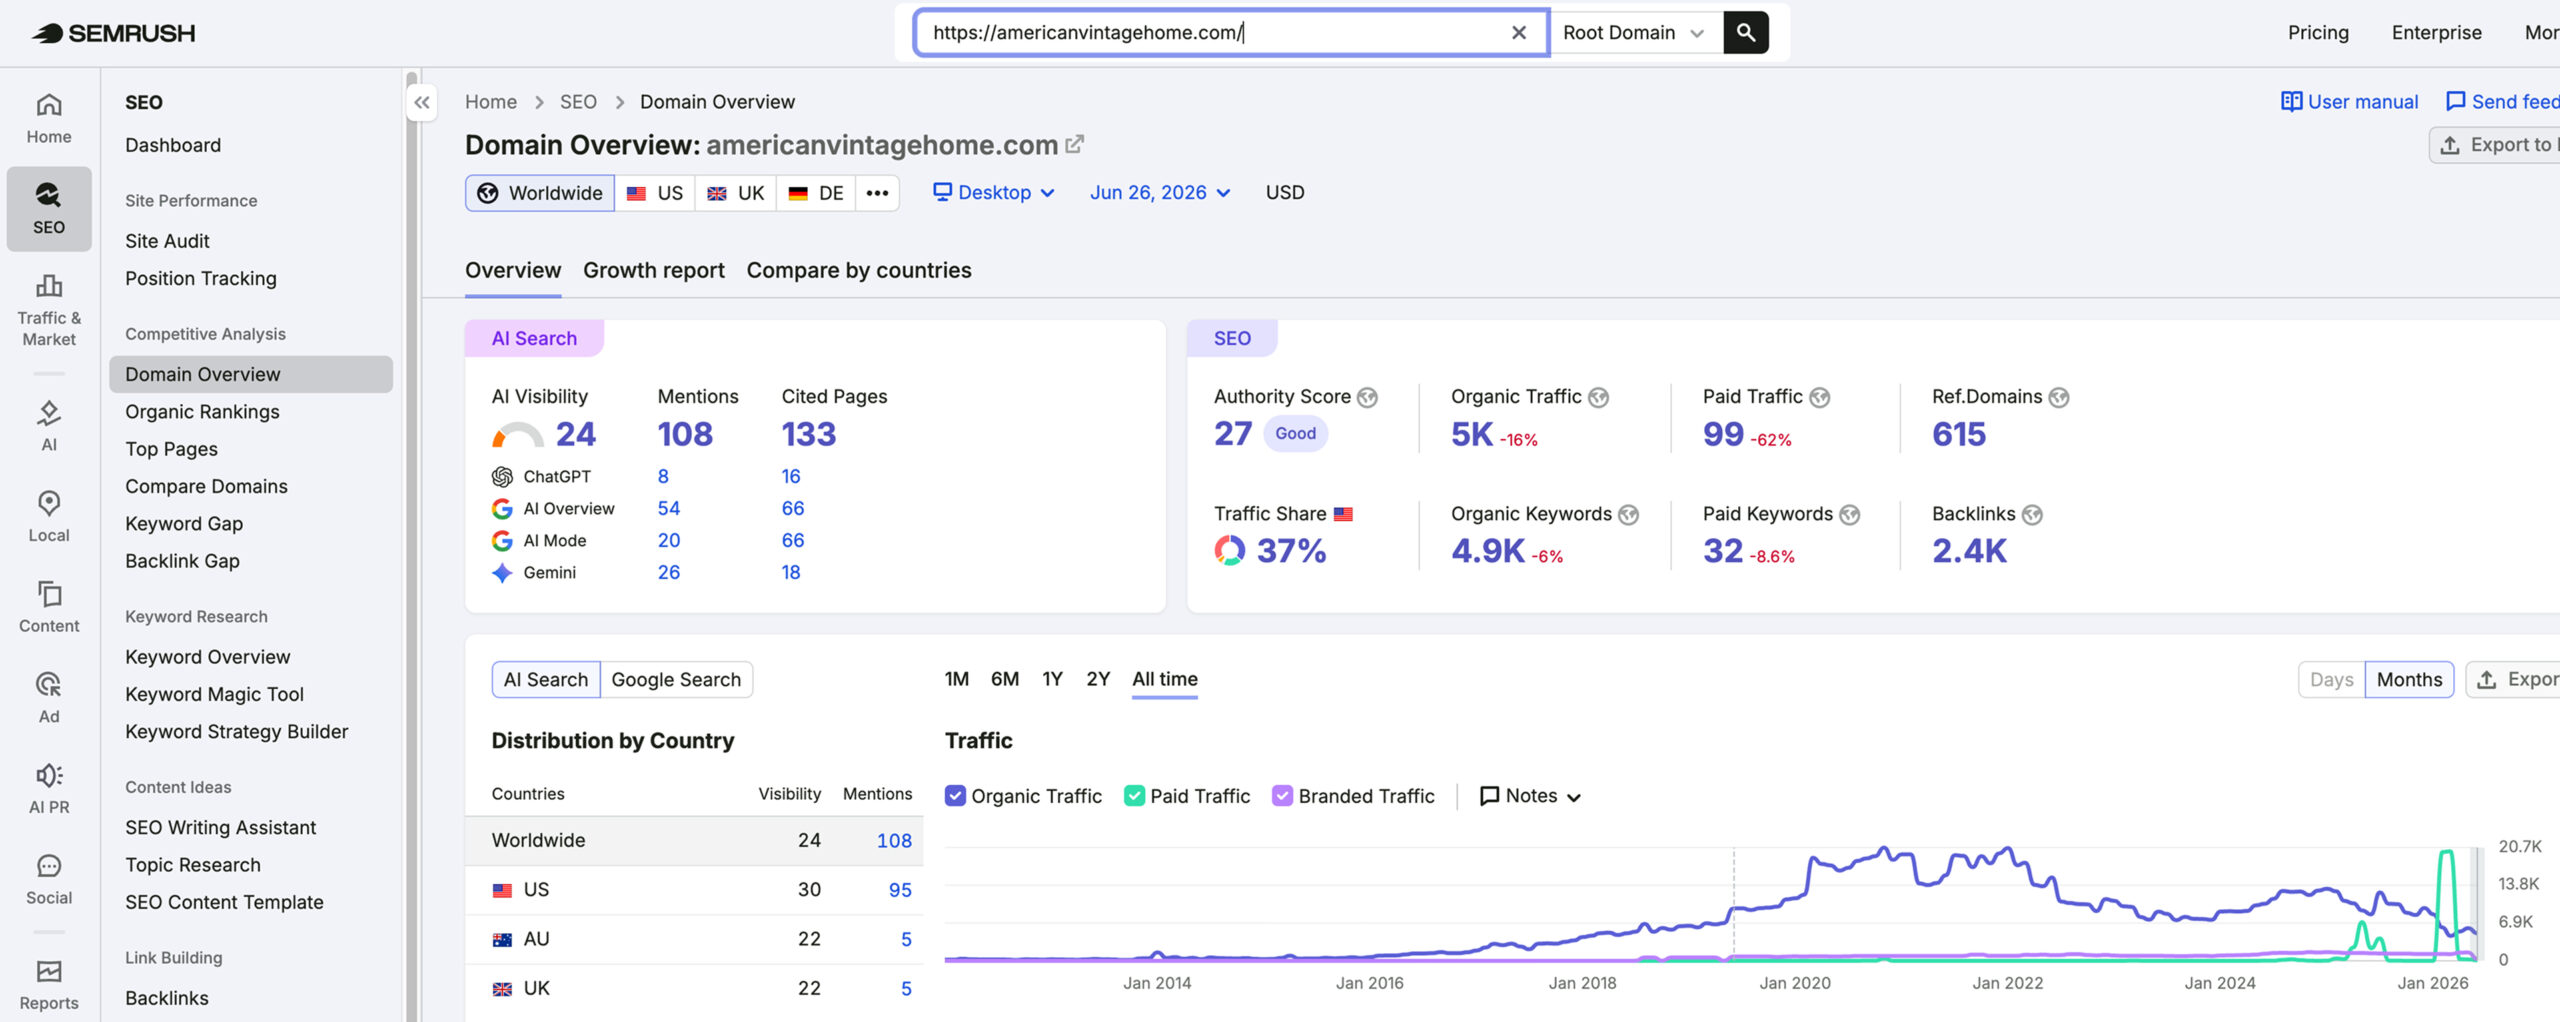
Task: Open Jun 26, 2026 date dropdown
Action: point(1160,192)
